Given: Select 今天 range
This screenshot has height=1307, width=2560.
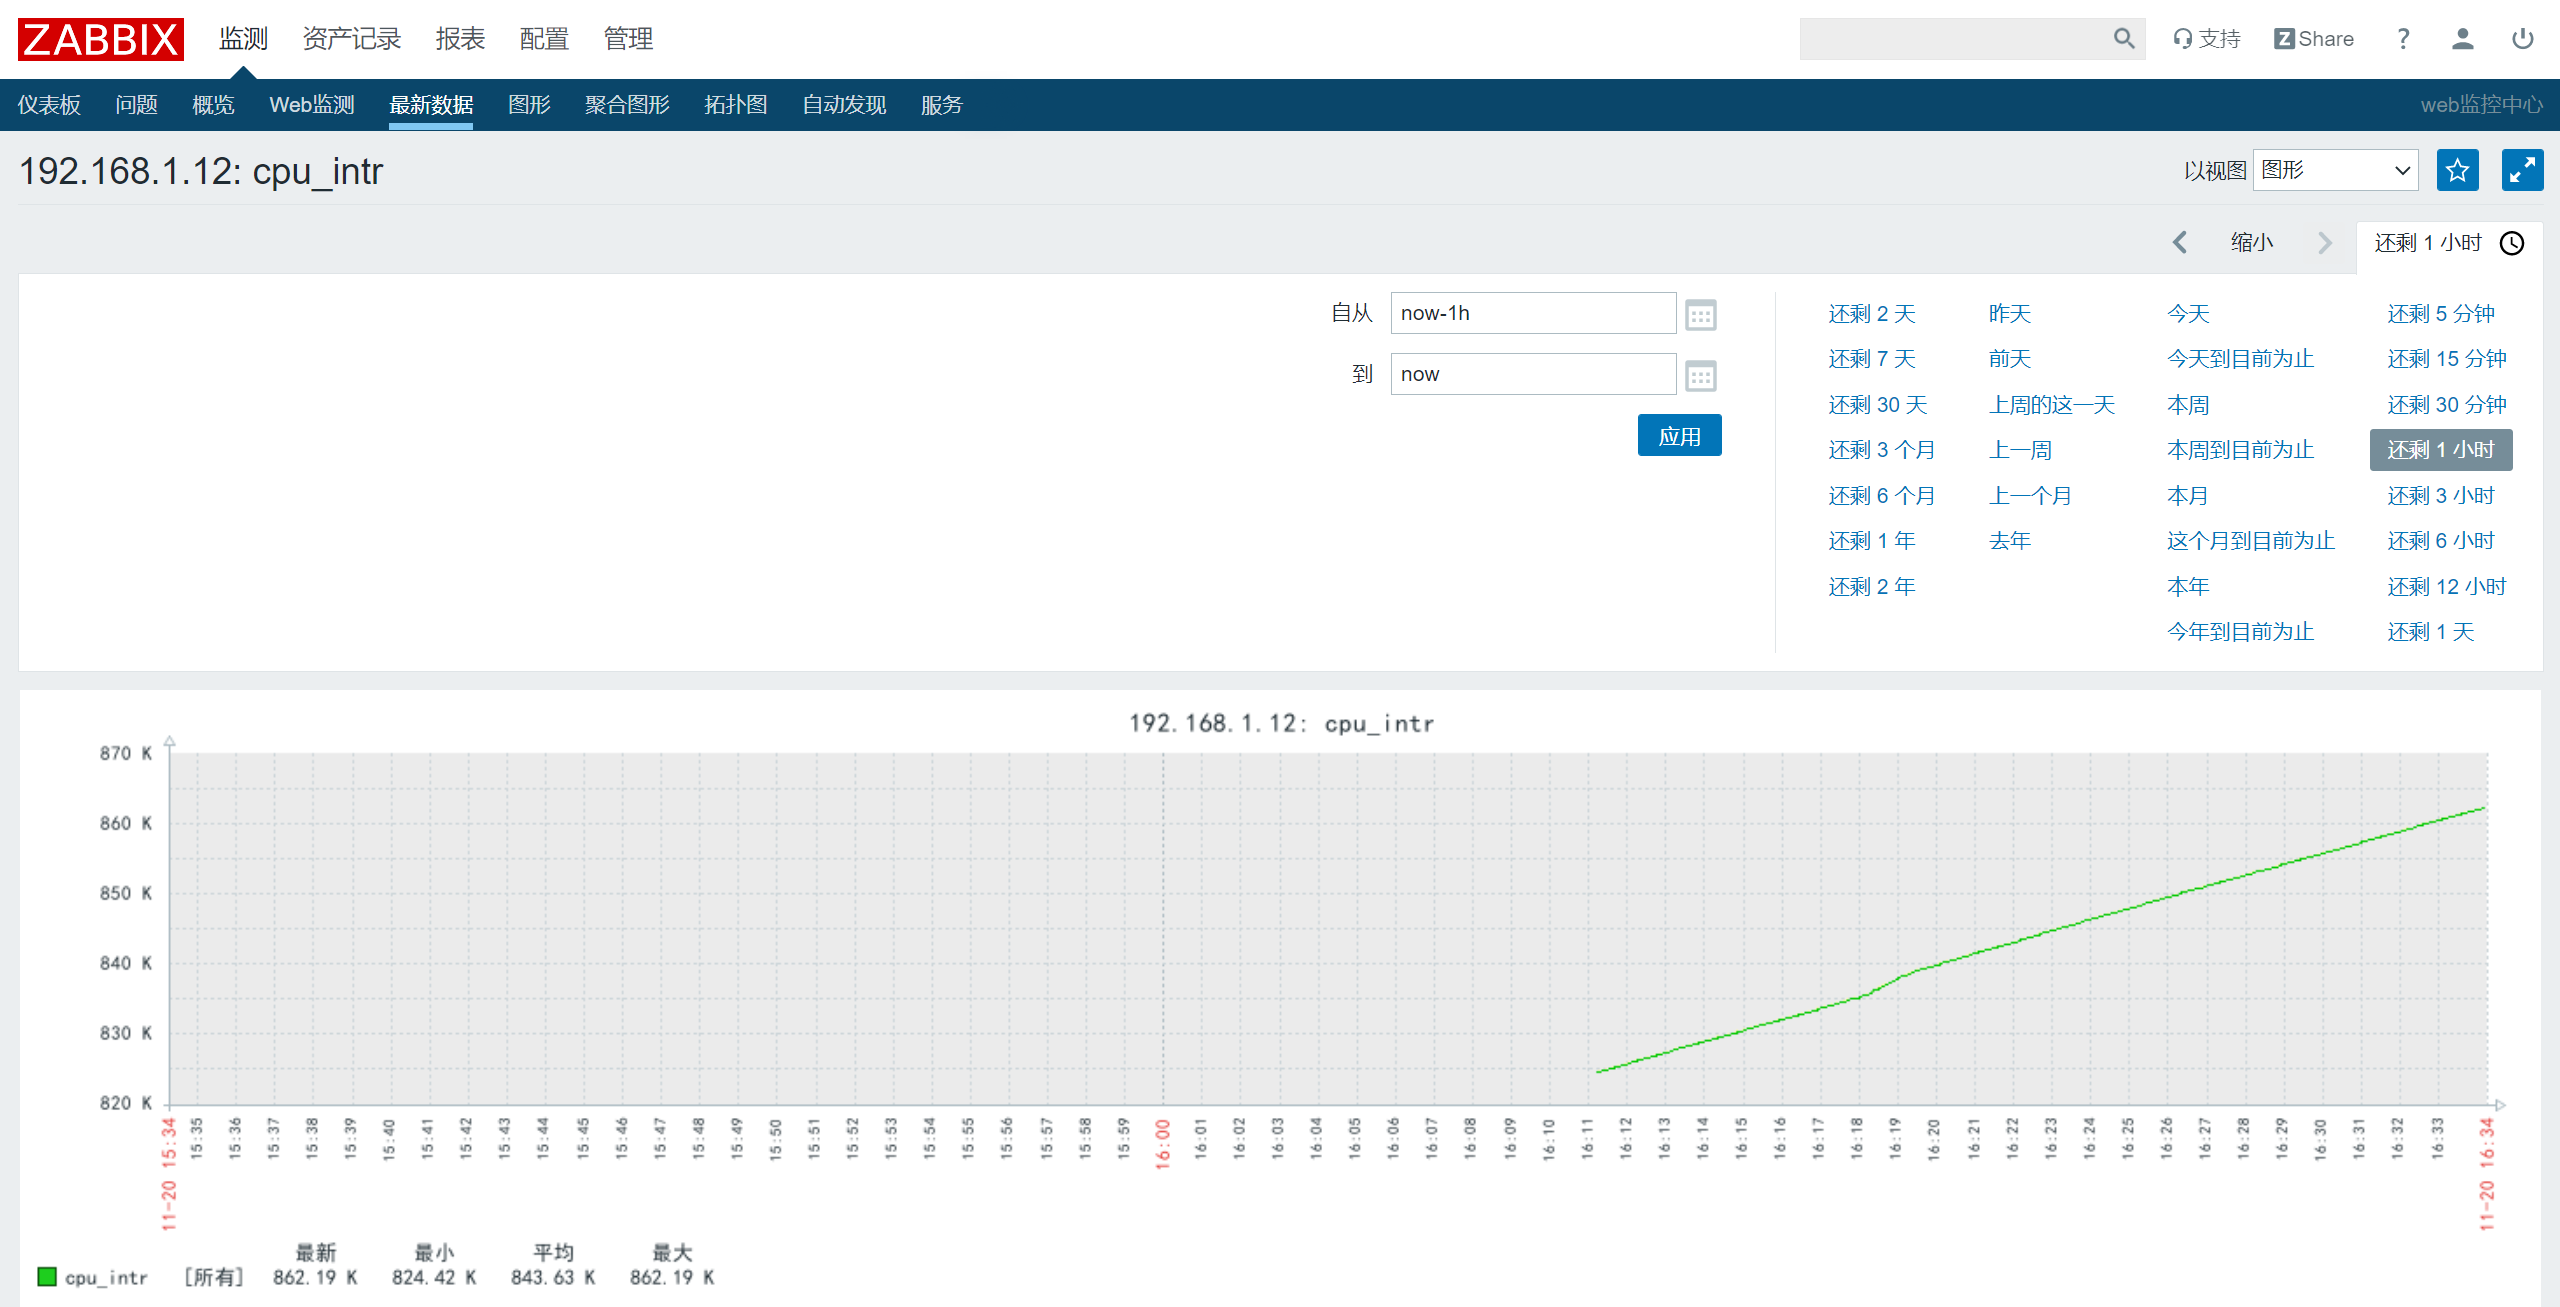Looking at the screenshot, I should click(2188, 314).
